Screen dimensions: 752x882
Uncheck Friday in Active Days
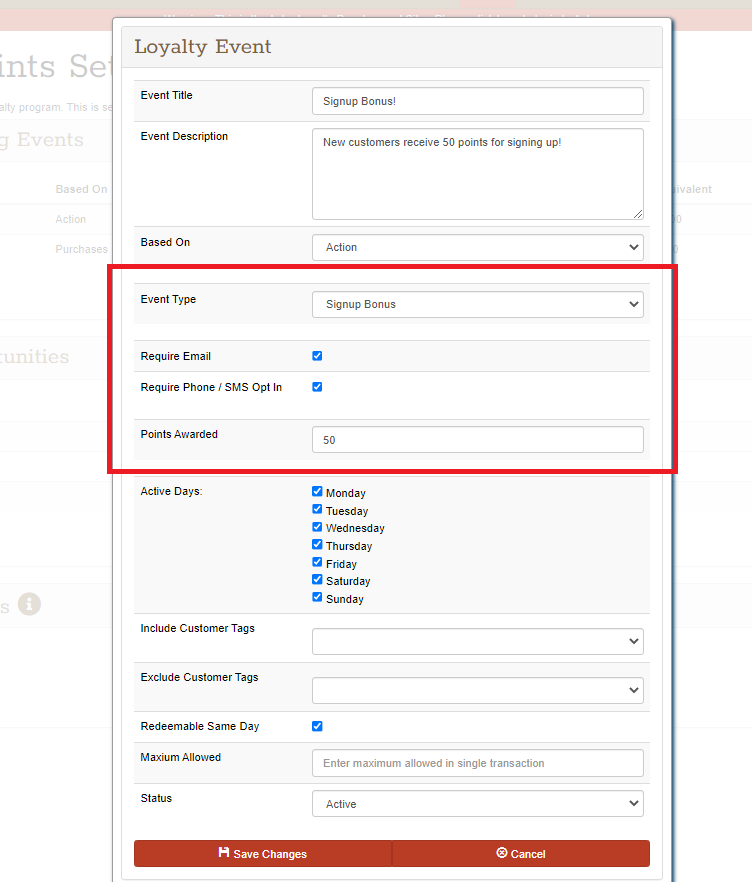[x=317, y=563]
